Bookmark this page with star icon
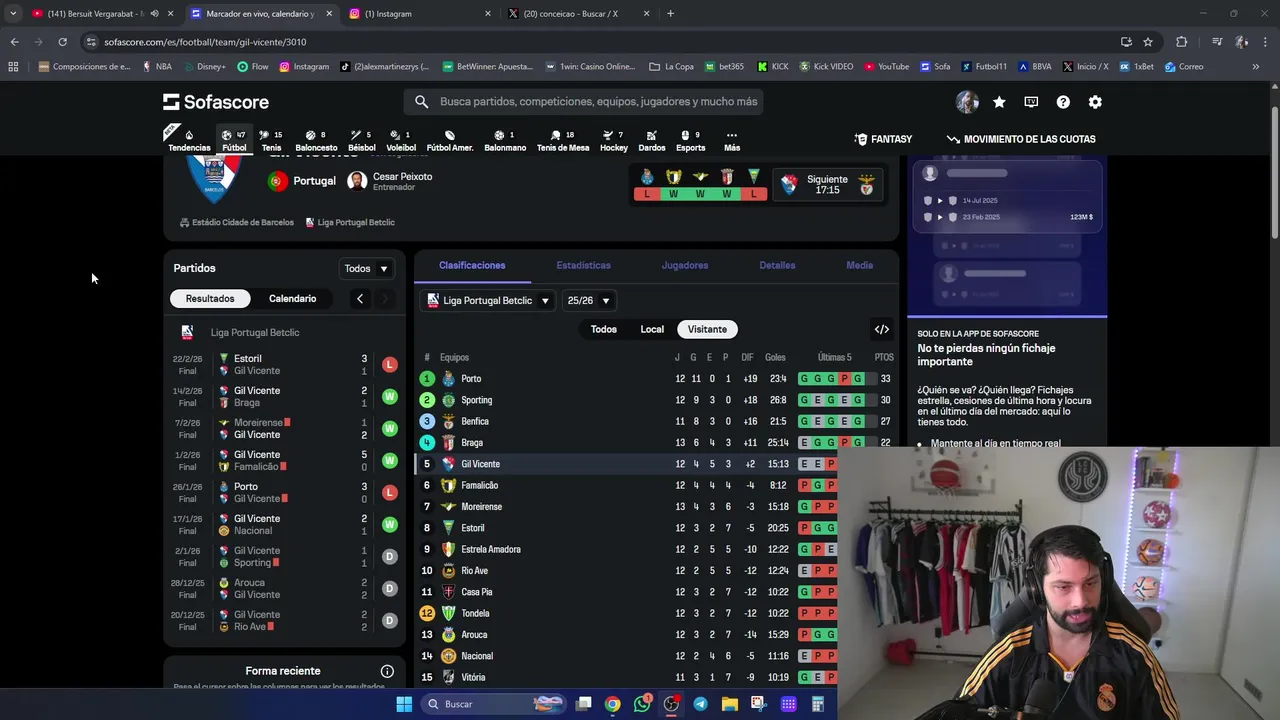Viewport: 1280px width, 720px height. point(1148,42)
